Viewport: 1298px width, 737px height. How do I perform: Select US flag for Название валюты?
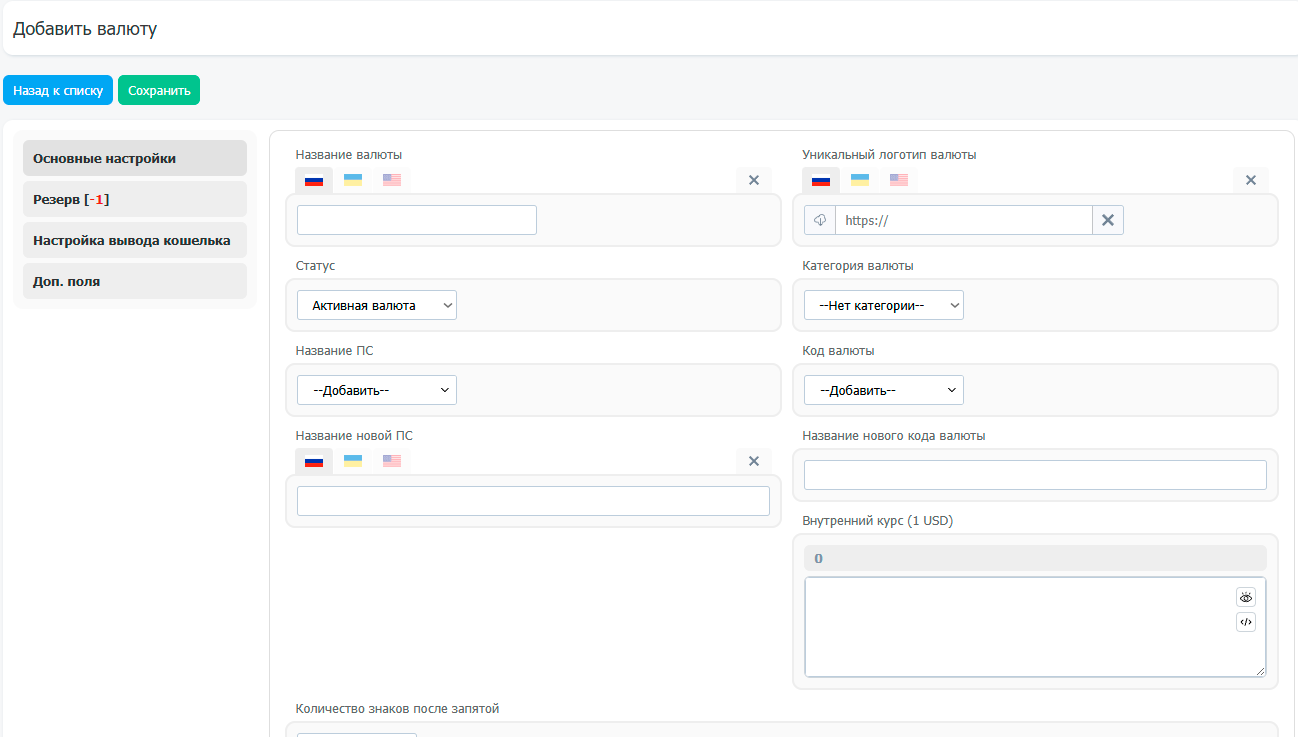point(392,180)
